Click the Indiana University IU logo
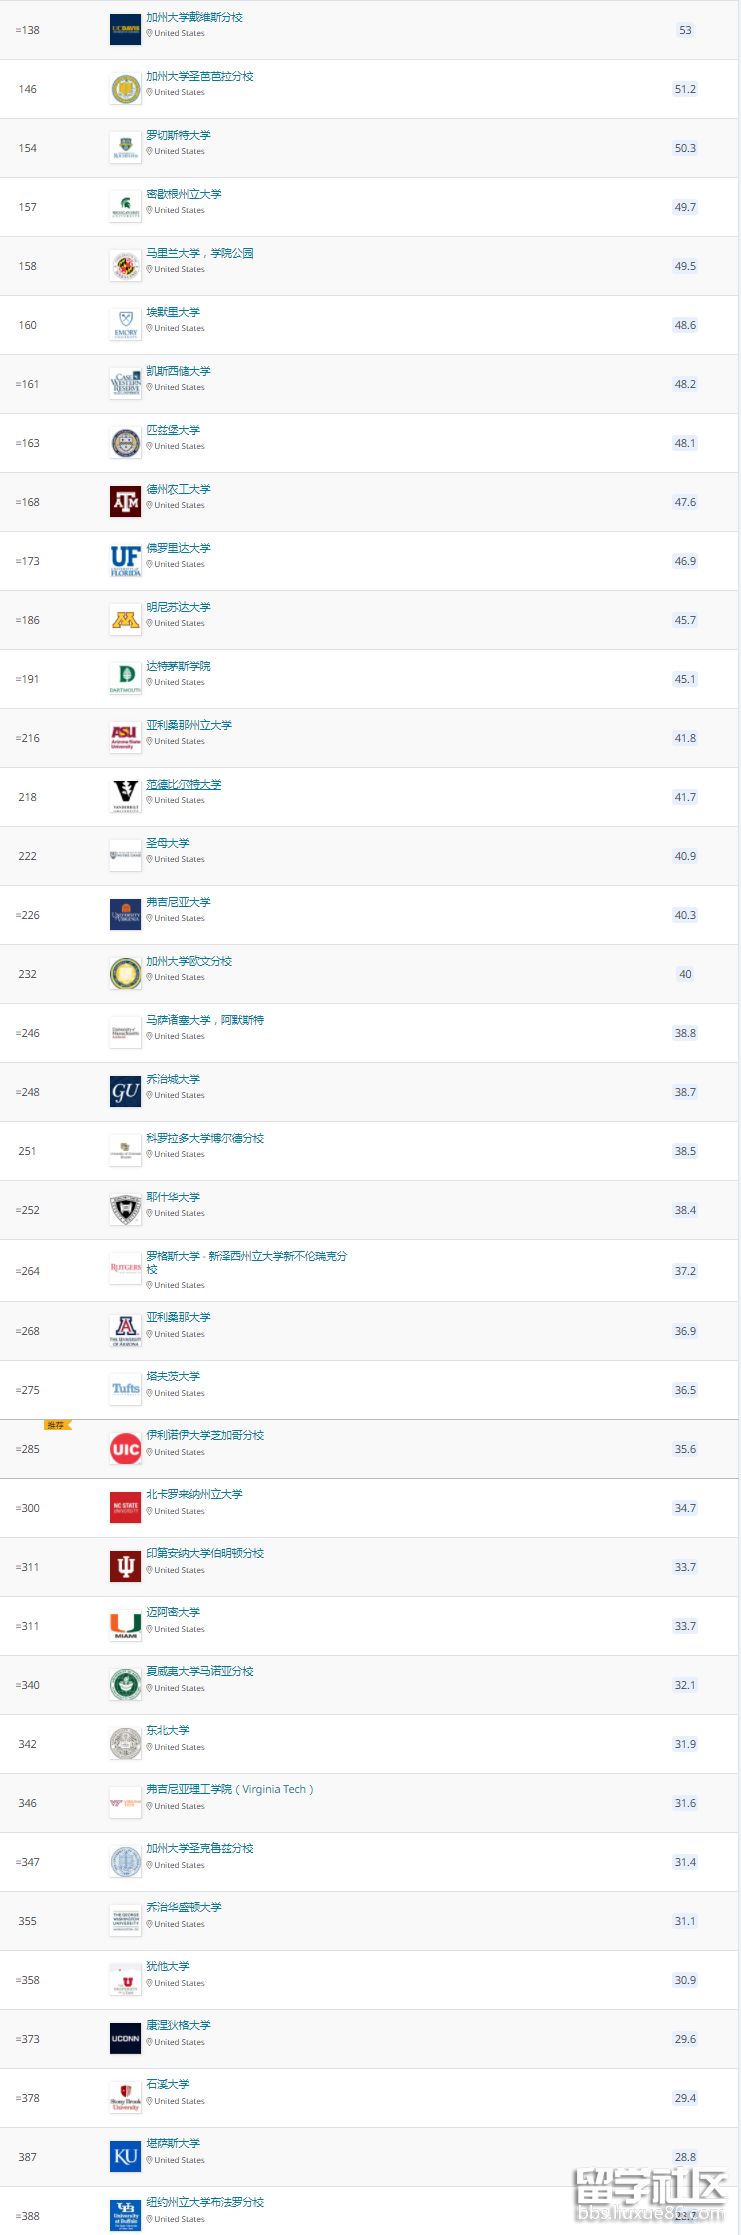This screenshot has height=2235, width=741. (125, 1567)
